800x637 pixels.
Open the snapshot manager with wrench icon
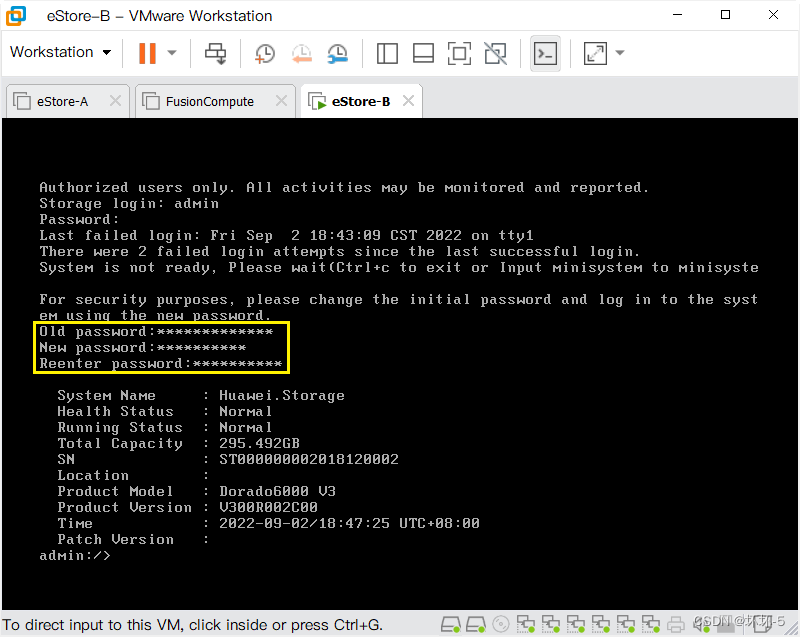(x=338, y=53)
